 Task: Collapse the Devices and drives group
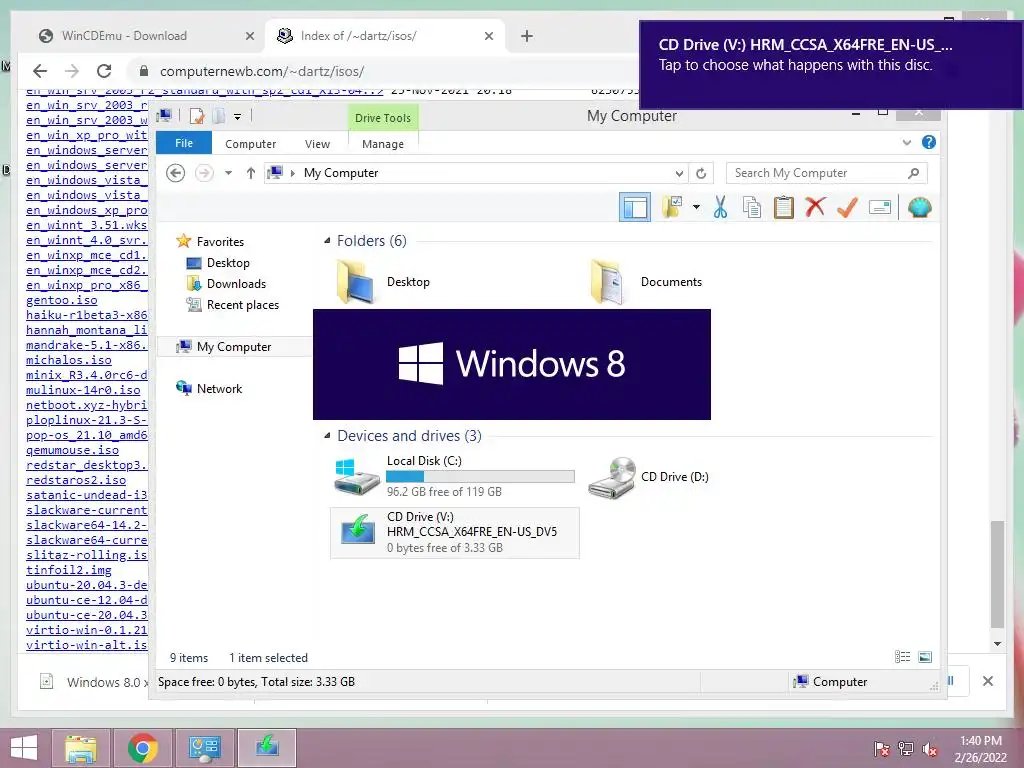327,436
